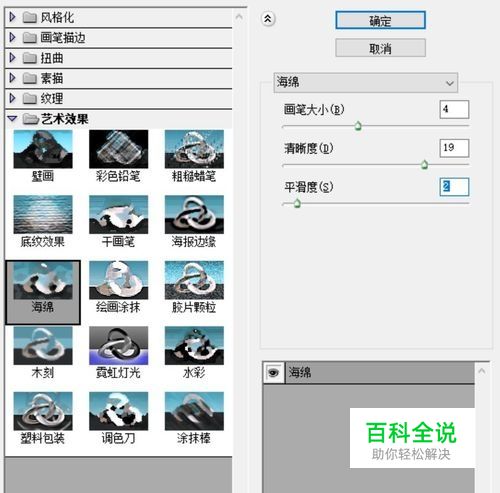Viewport: 500px width, 493px height.
Task: Click the 取消 button
Action: click(380, 48)
